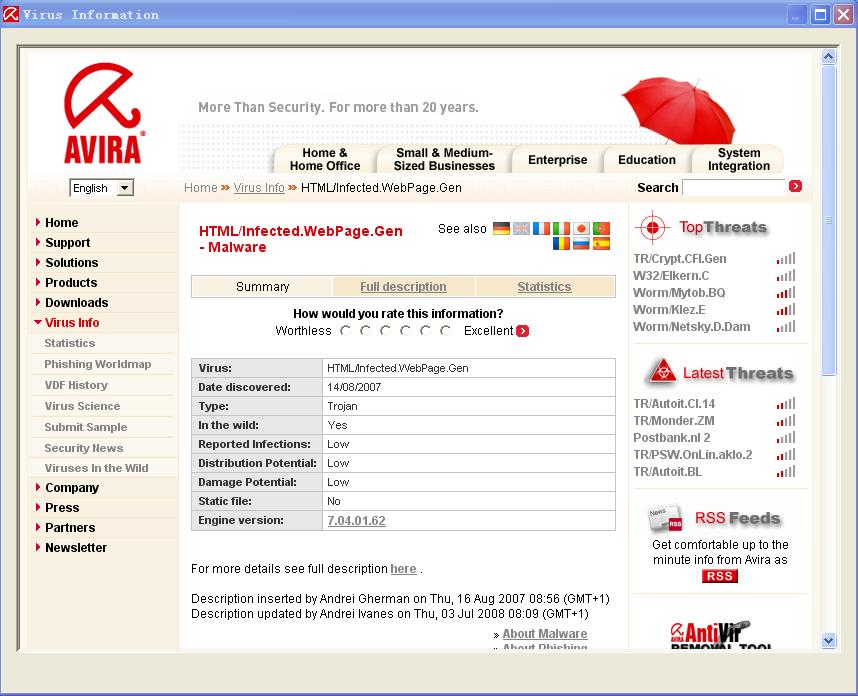
Task: Select the second rating radio button
Action: coord(366,330)
